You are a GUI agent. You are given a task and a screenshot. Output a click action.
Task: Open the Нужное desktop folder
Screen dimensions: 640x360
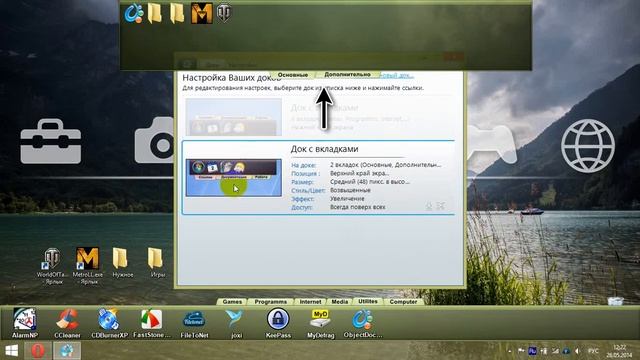tap(122, 262)
